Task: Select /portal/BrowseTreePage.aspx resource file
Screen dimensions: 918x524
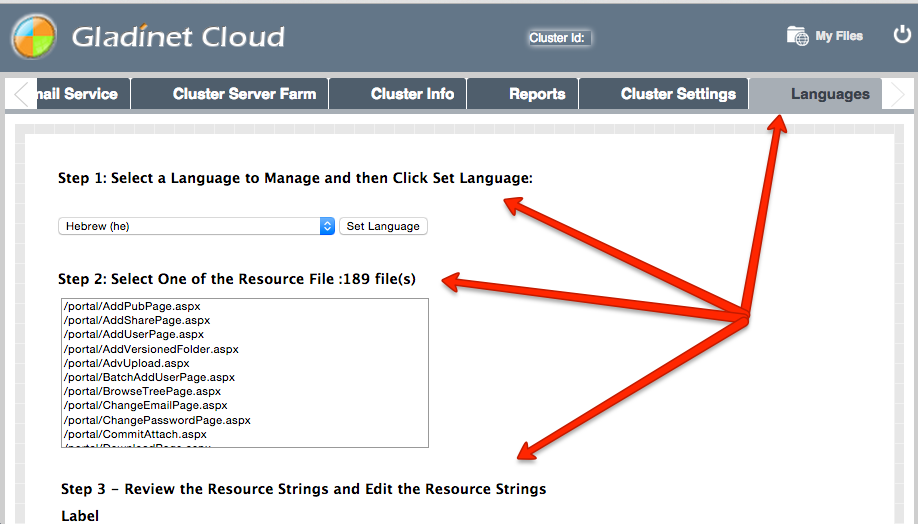Action: [x=245, y=391]
